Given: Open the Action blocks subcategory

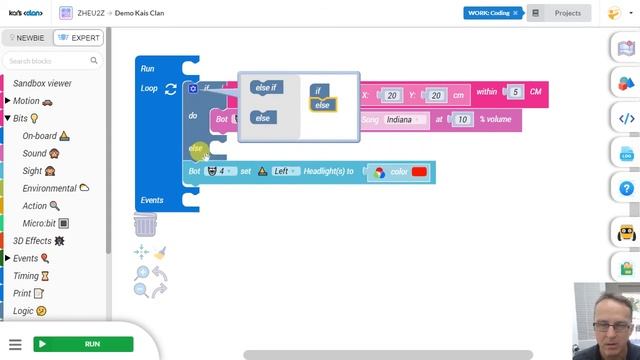Looking at the screenshot, I should tap(41, 206).
